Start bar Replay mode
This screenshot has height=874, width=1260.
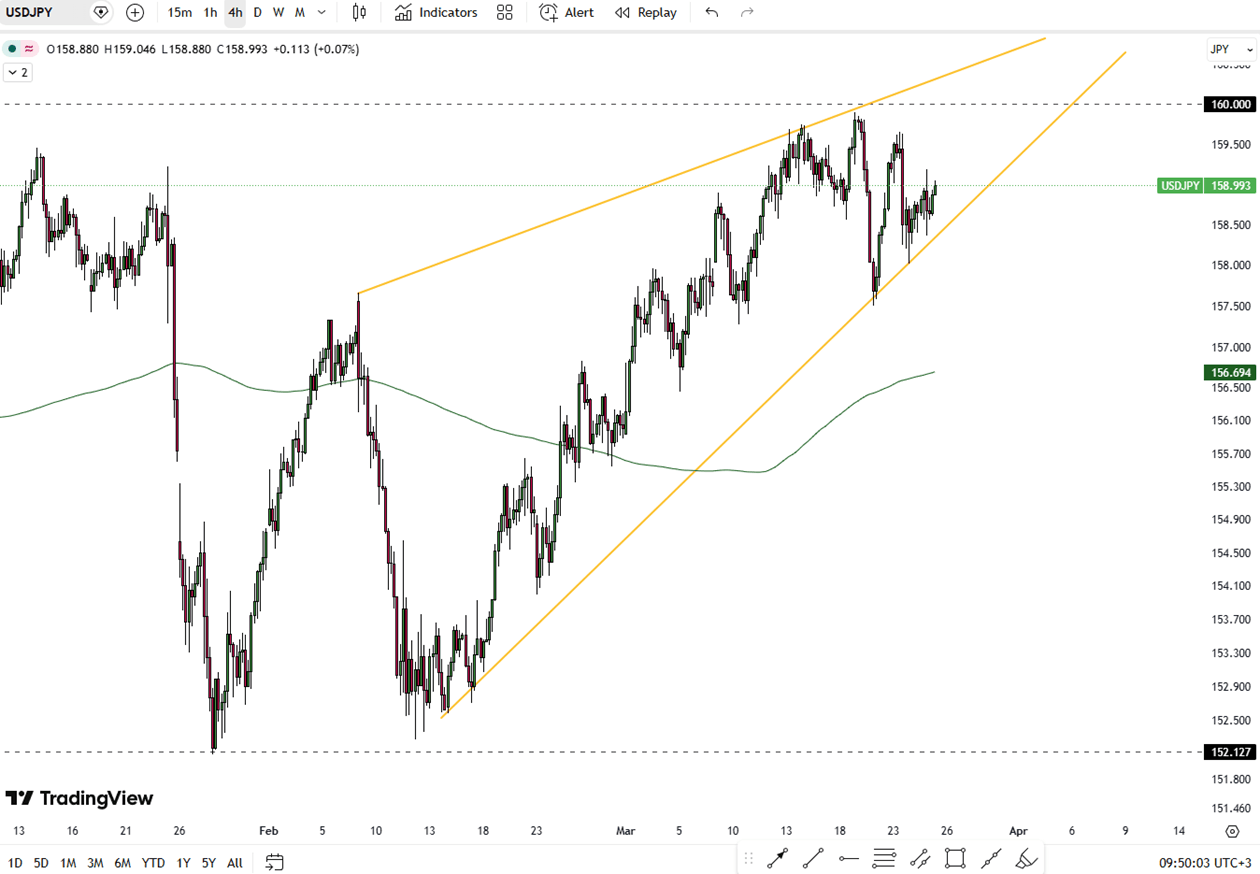645,13
